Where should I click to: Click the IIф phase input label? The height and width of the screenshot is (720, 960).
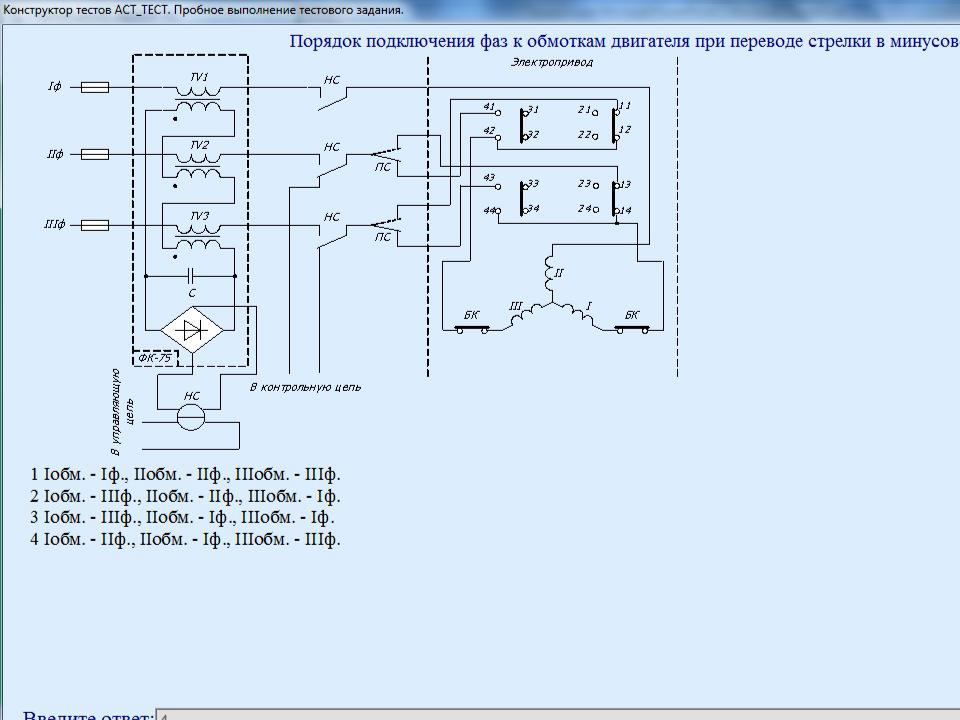(x=54, y=154)
